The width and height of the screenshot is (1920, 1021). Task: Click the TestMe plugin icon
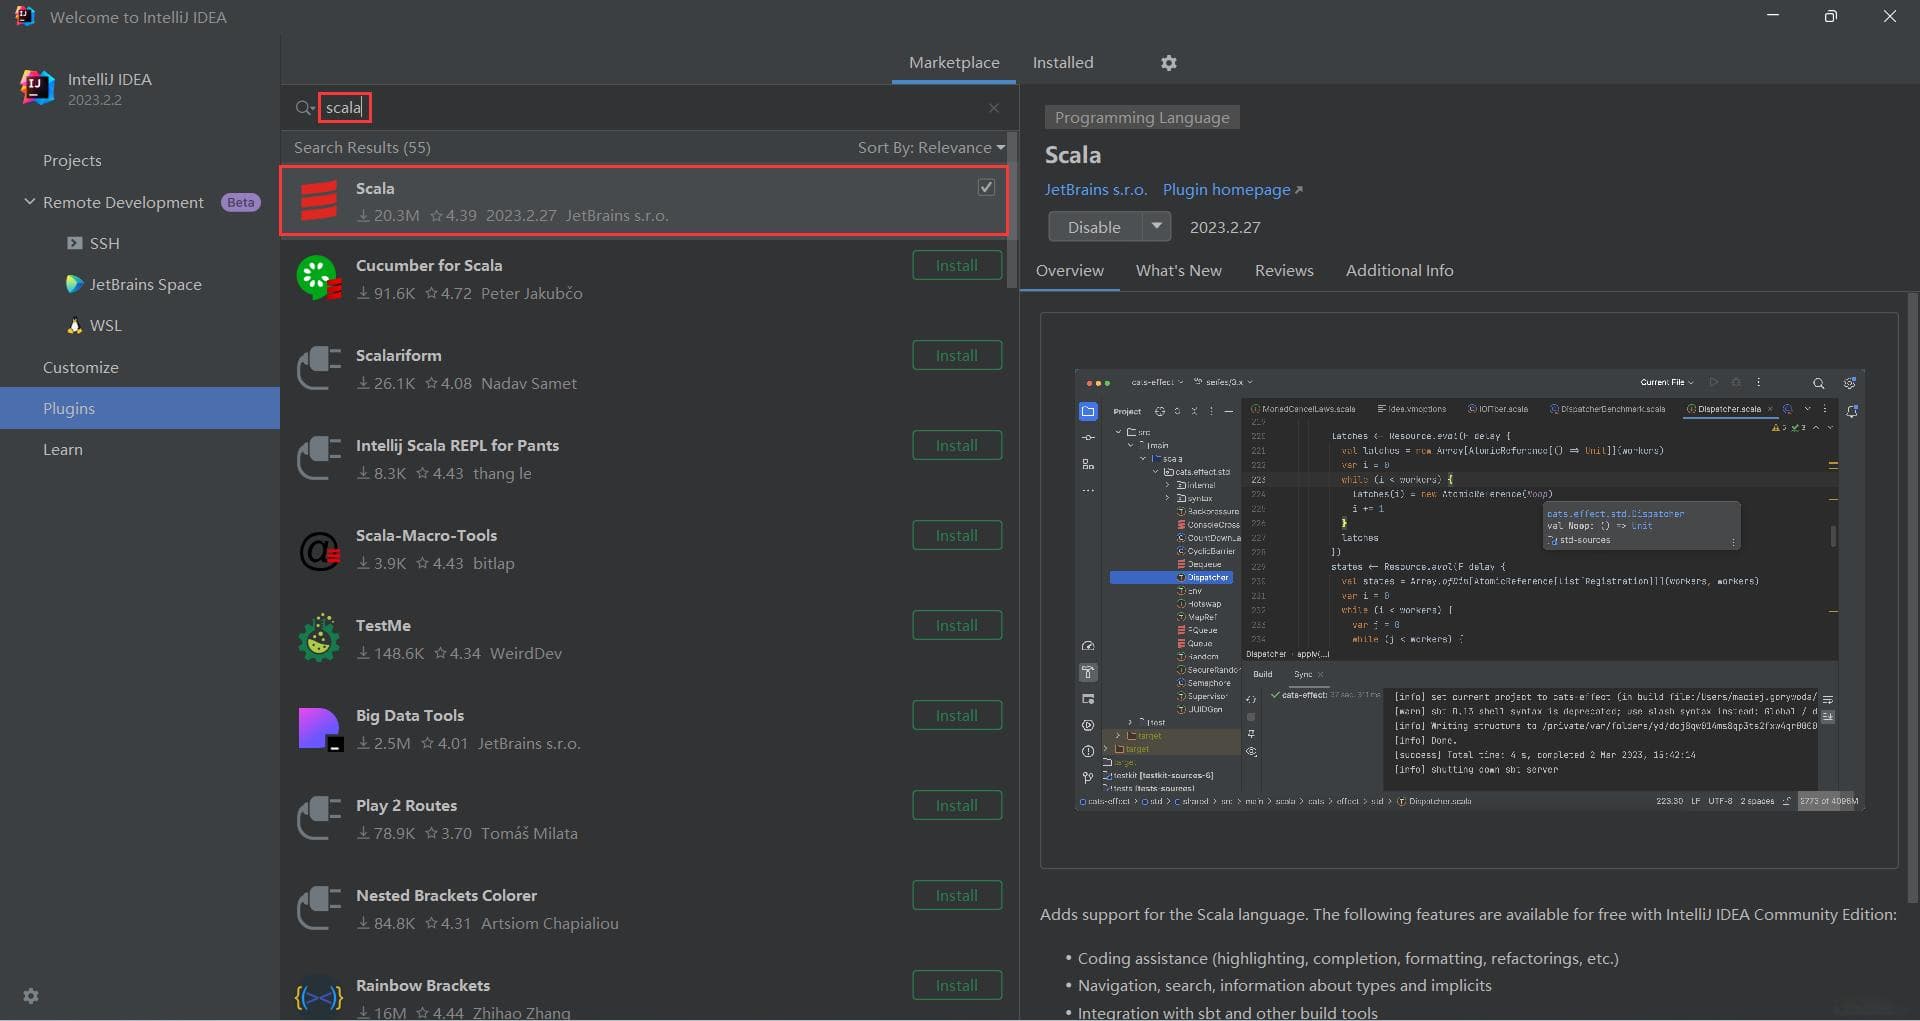coord(319,638)
